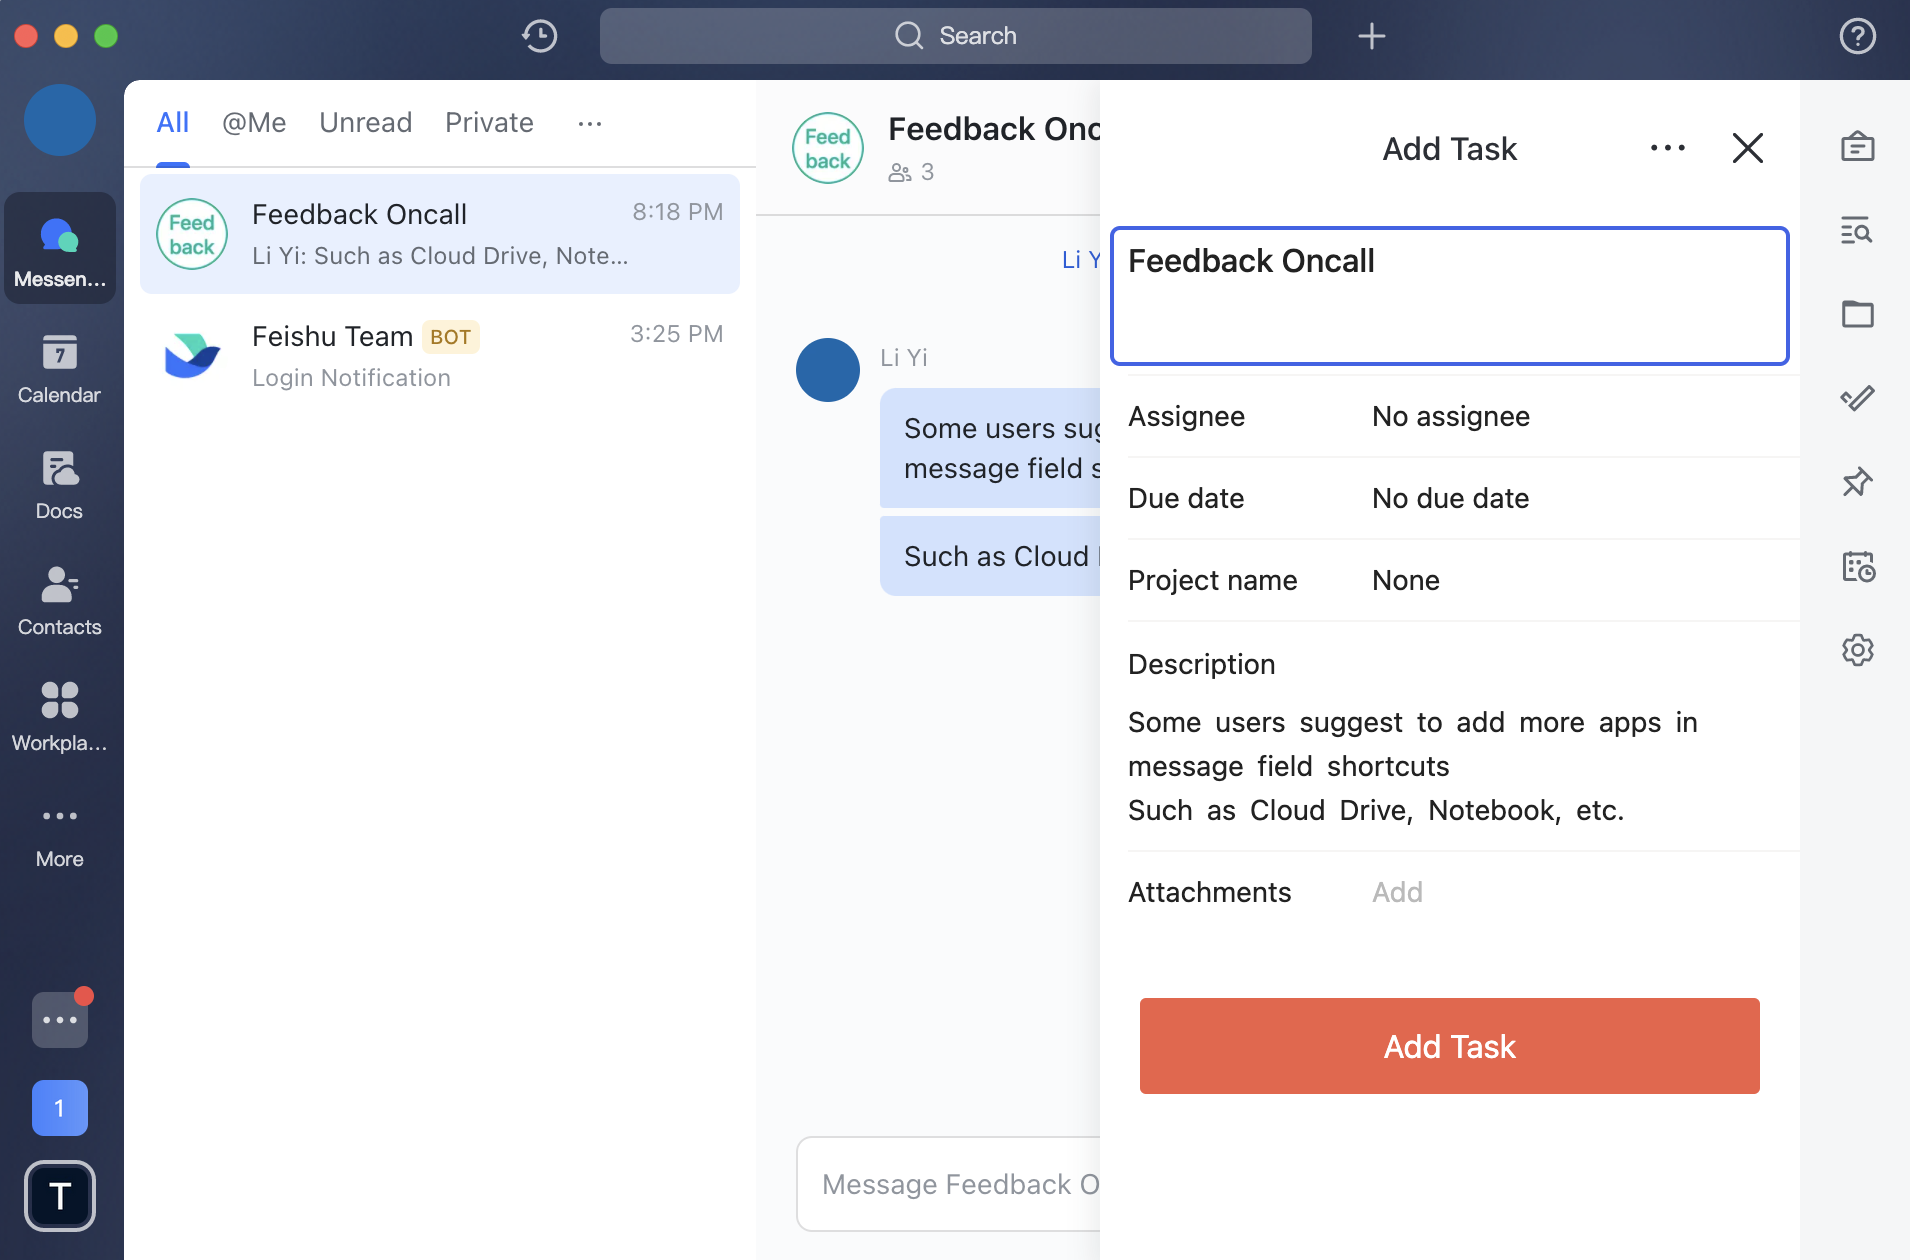The width and height of the screenshot is (1910, 1260).
Task: Open Contacts in the left sidebar
Action: [60, 600]
